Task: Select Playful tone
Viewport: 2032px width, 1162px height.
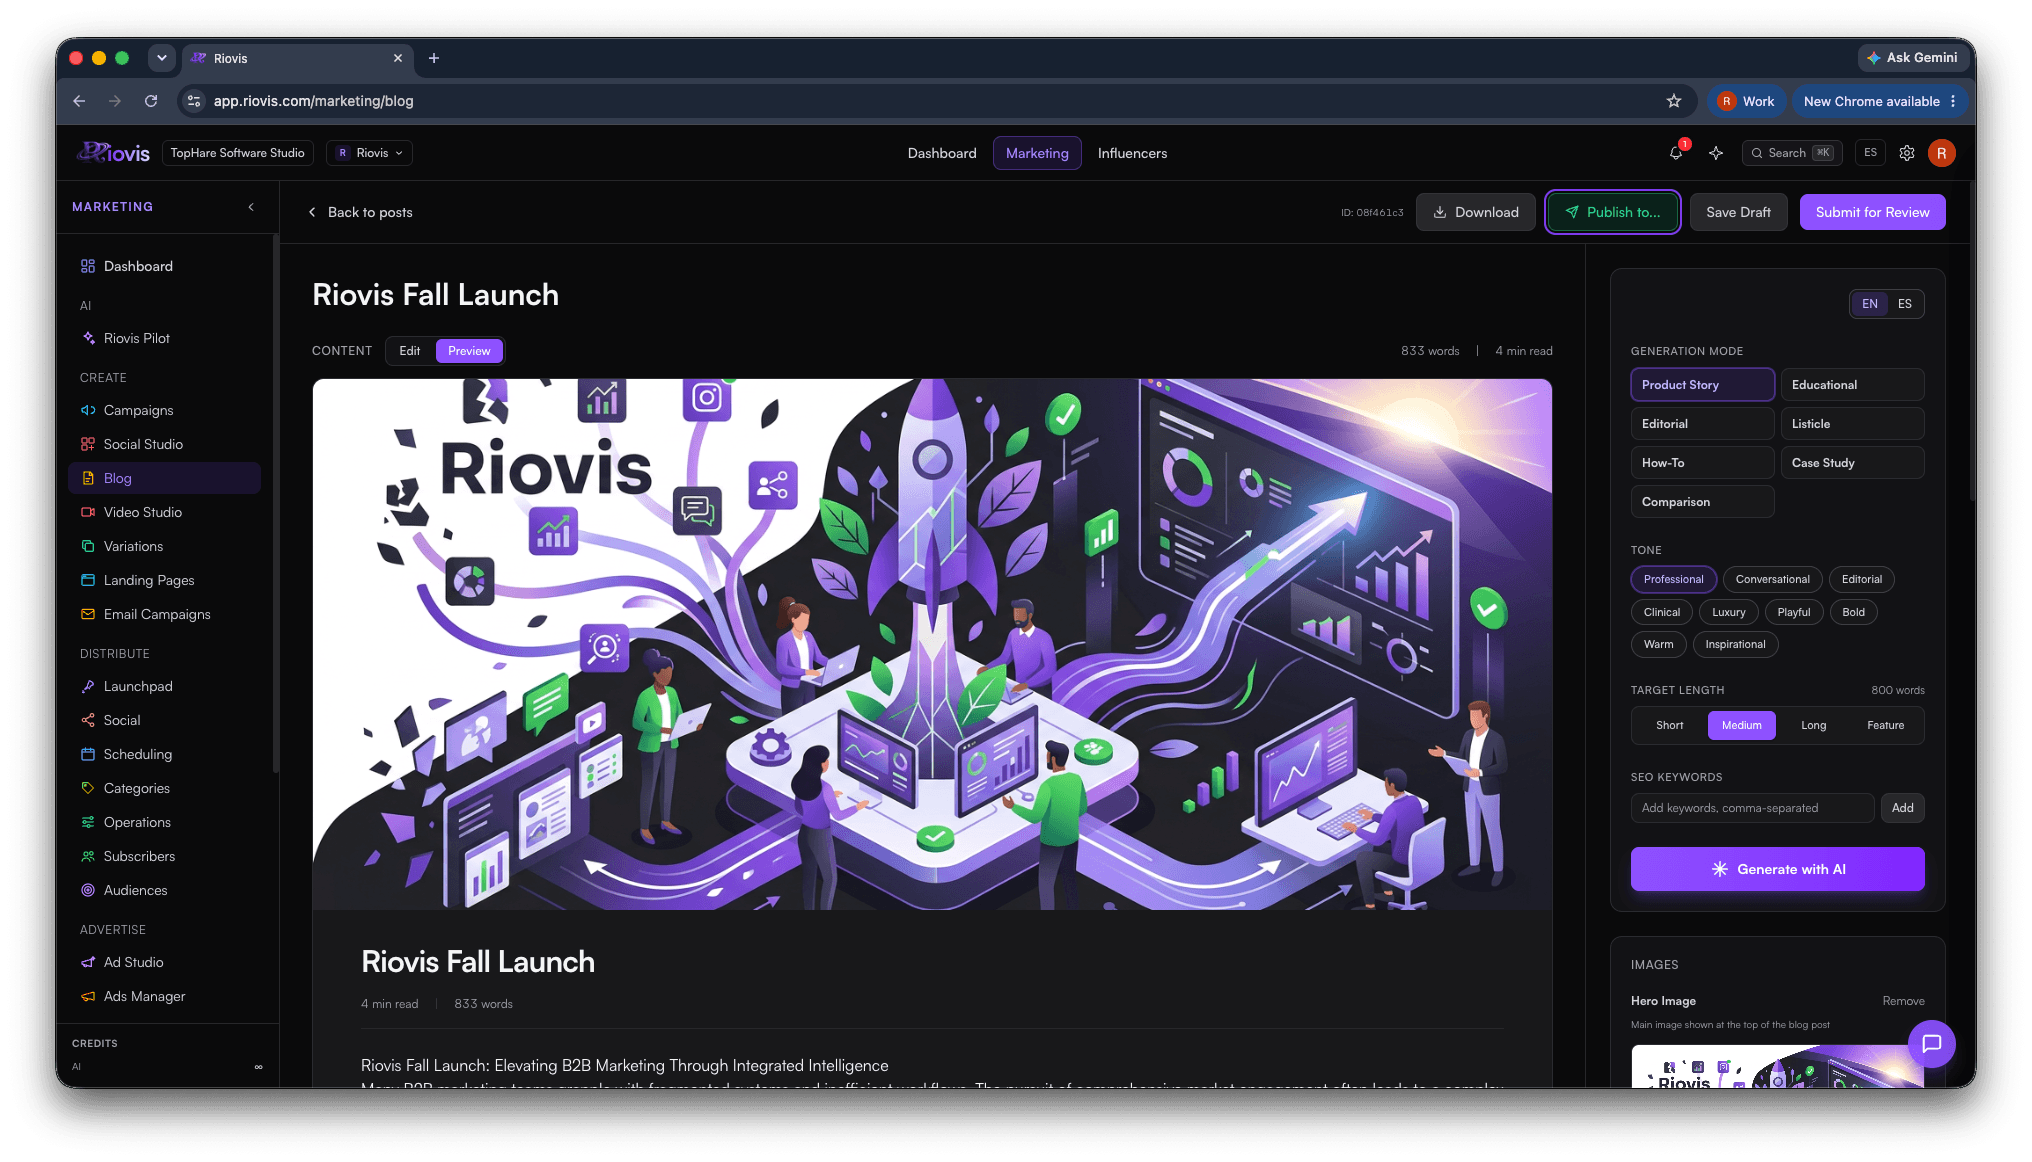Action: point(1793,612)
